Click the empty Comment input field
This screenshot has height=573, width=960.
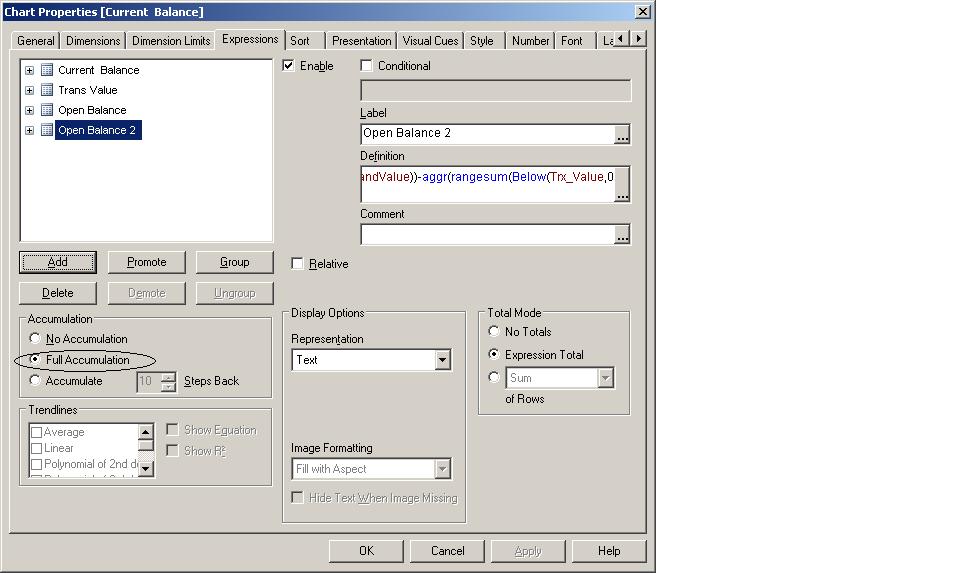(487, 234)
